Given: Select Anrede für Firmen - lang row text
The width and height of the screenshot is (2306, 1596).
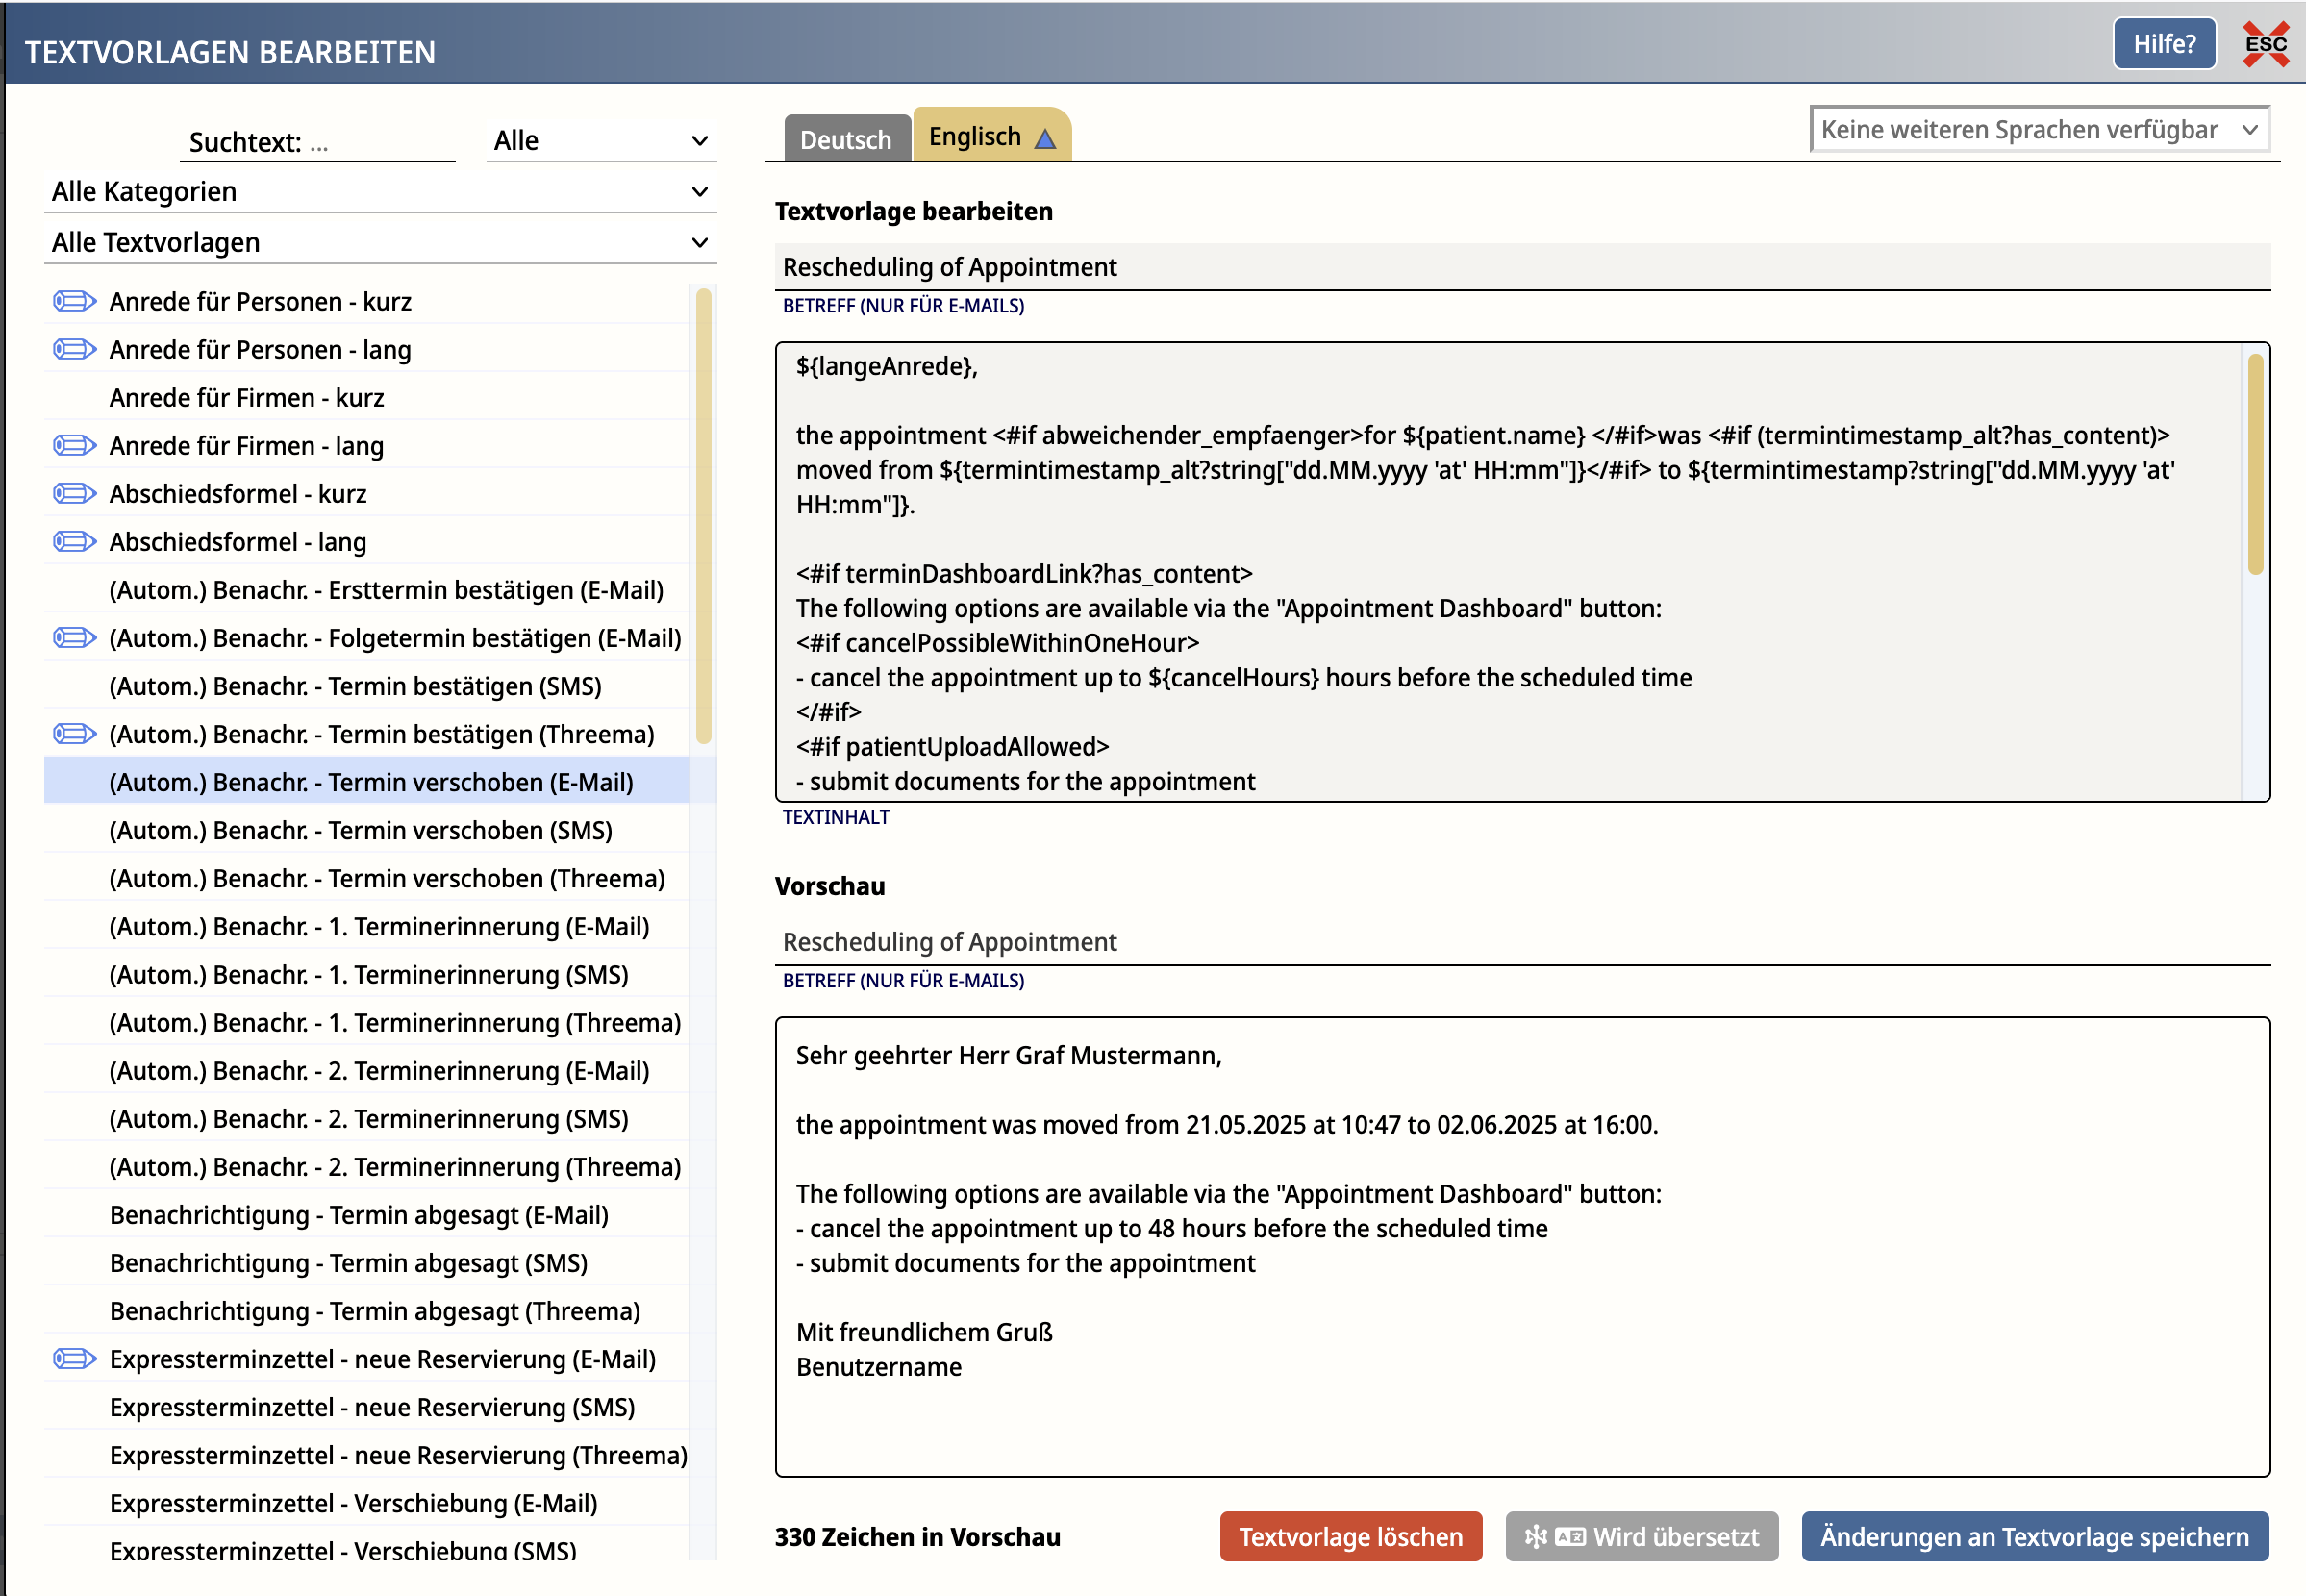Looking at the screenshot, I should (246, 445).
